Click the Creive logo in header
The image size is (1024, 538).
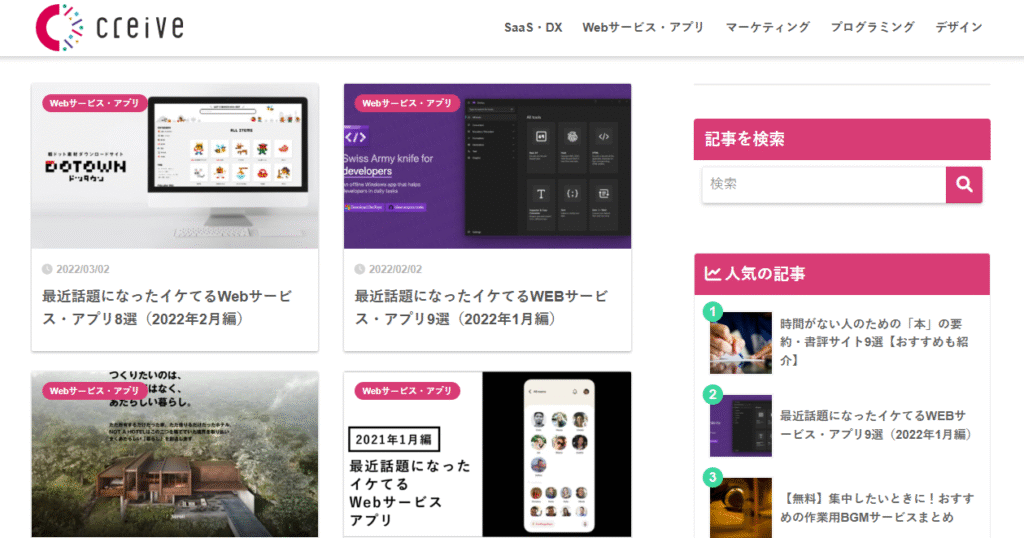pos(109,27)
